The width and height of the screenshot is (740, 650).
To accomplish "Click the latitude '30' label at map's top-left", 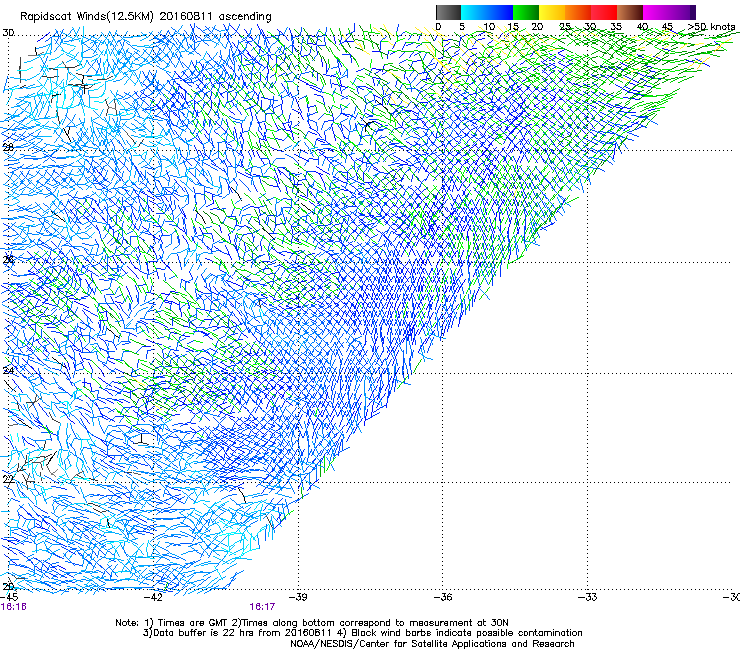I will click(8, 33).
